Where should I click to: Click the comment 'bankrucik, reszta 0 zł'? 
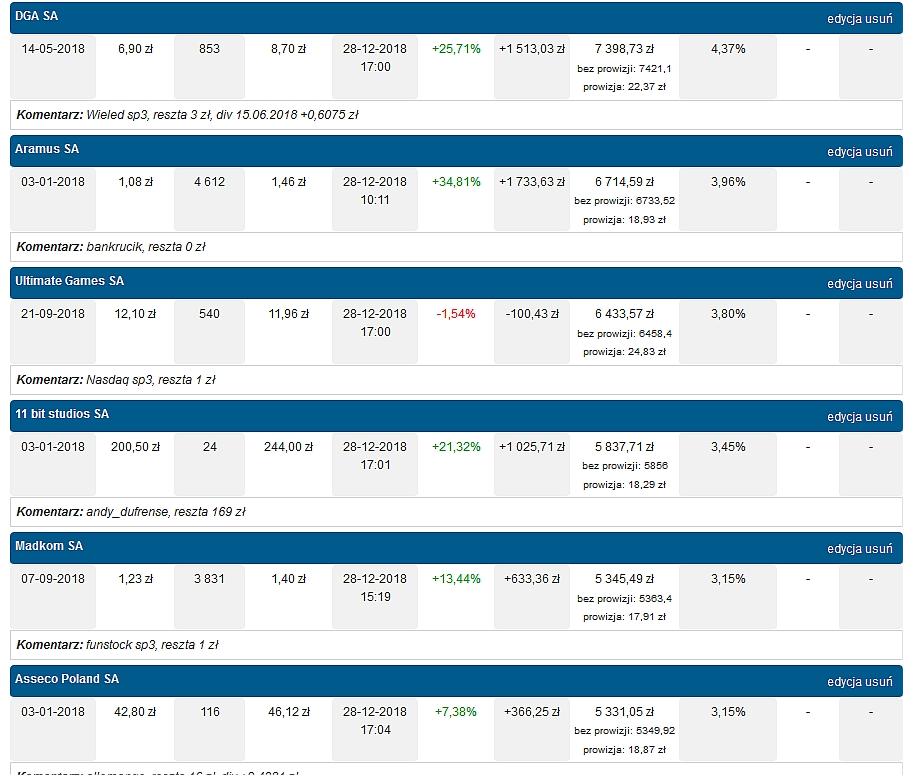pyautogui.click(x=146, y=247)
